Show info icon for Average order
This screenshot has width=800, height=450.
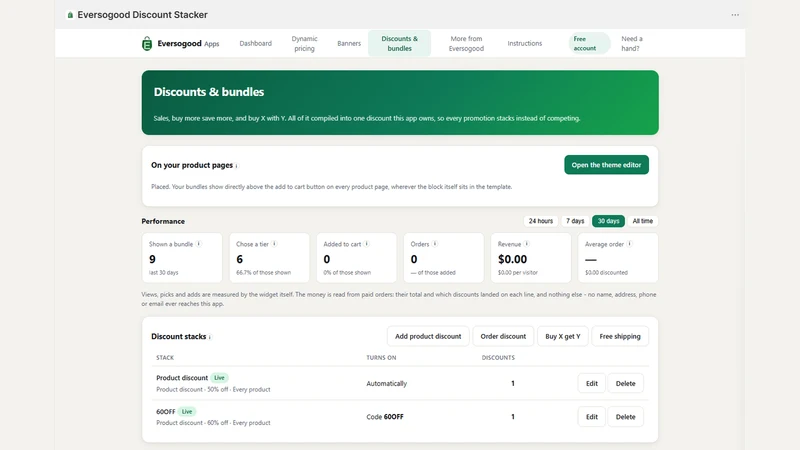pos(630,244)
